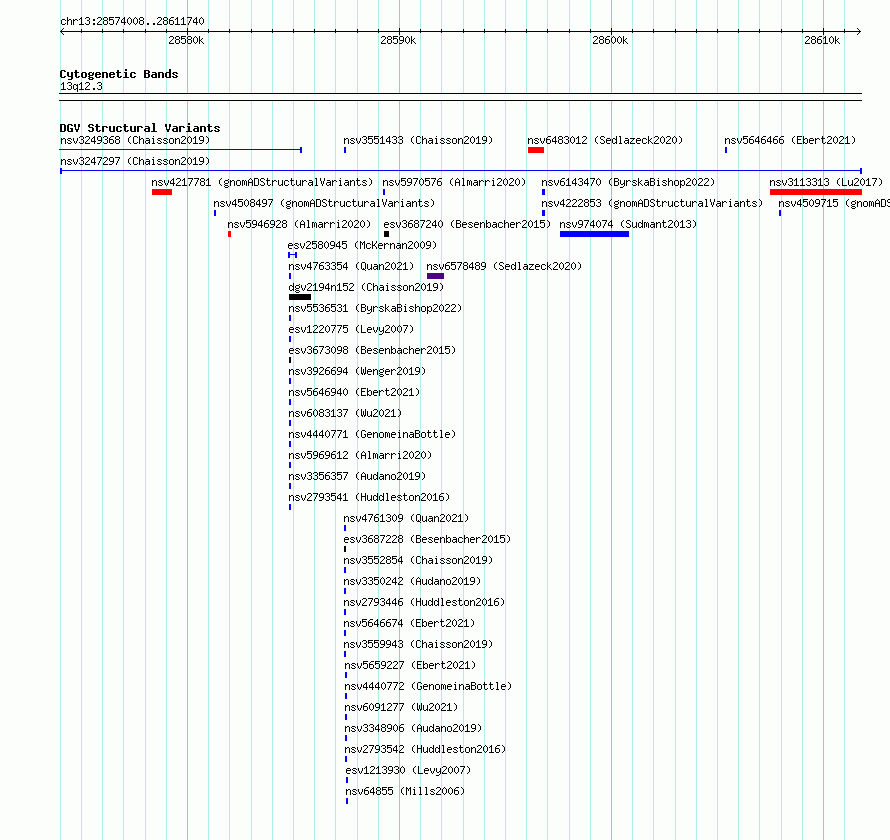The height and width of the screenshot is (840, 890).
Task: Click the 28580k ruler position label
Action: point(186,40)
